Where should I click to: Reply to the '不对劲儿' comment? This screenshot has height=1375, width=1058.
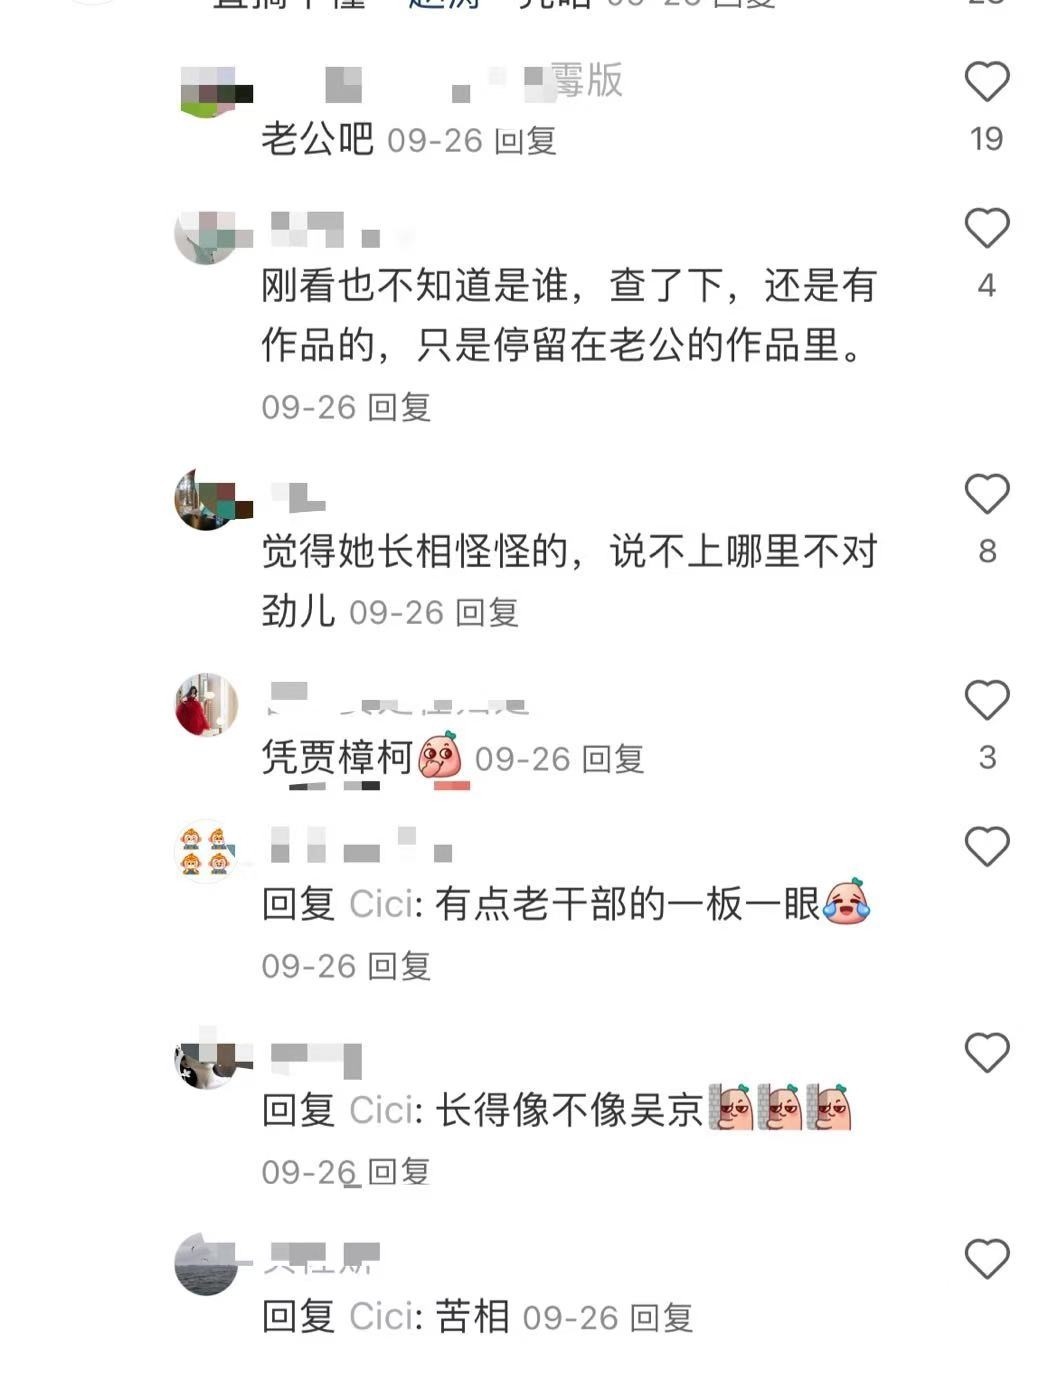click(487, 612)
